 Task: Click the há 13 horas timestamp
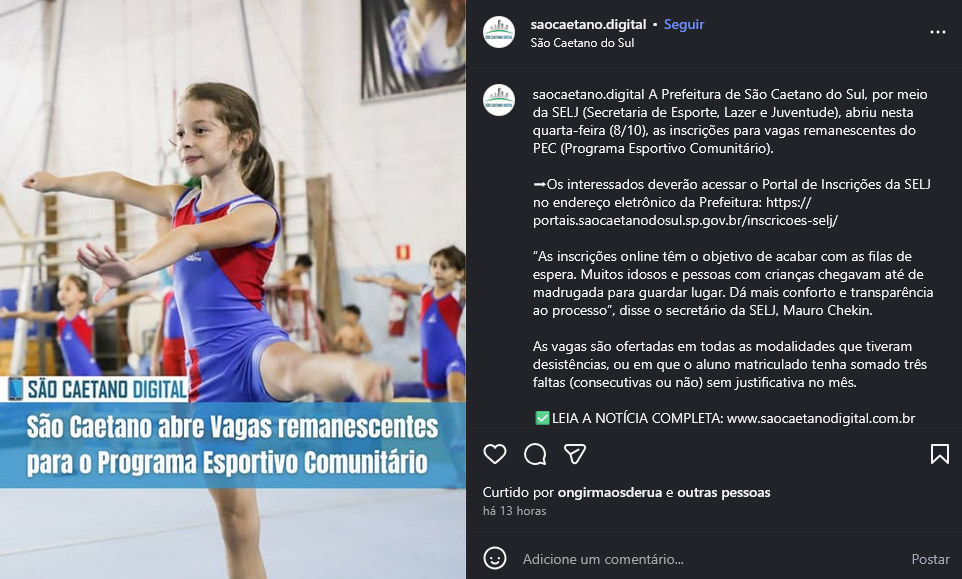click(x=514, y=511)
